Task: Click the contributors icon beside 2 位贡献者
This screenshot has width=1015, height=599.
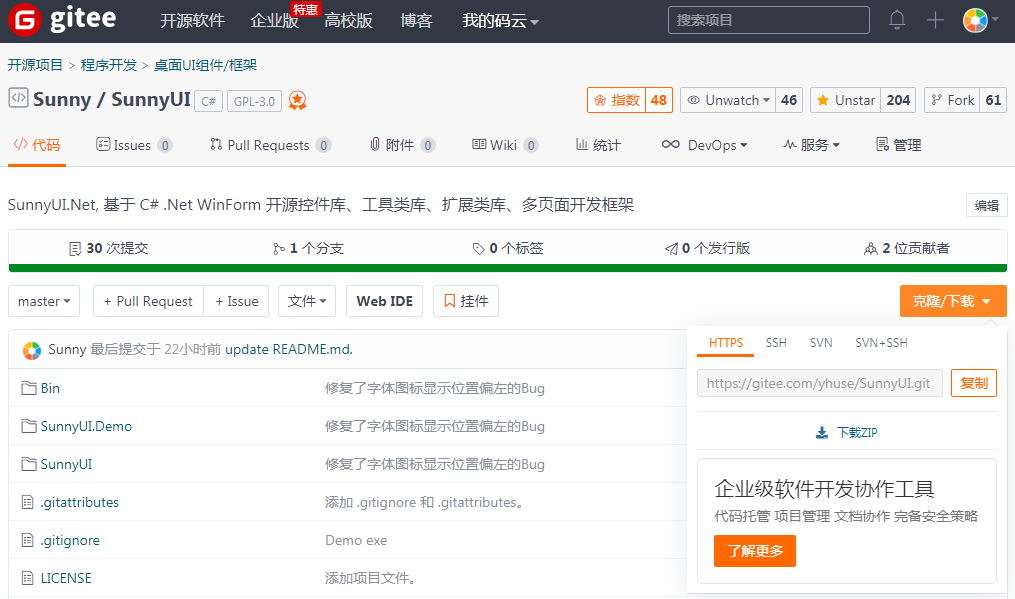Action: point(871,249)
